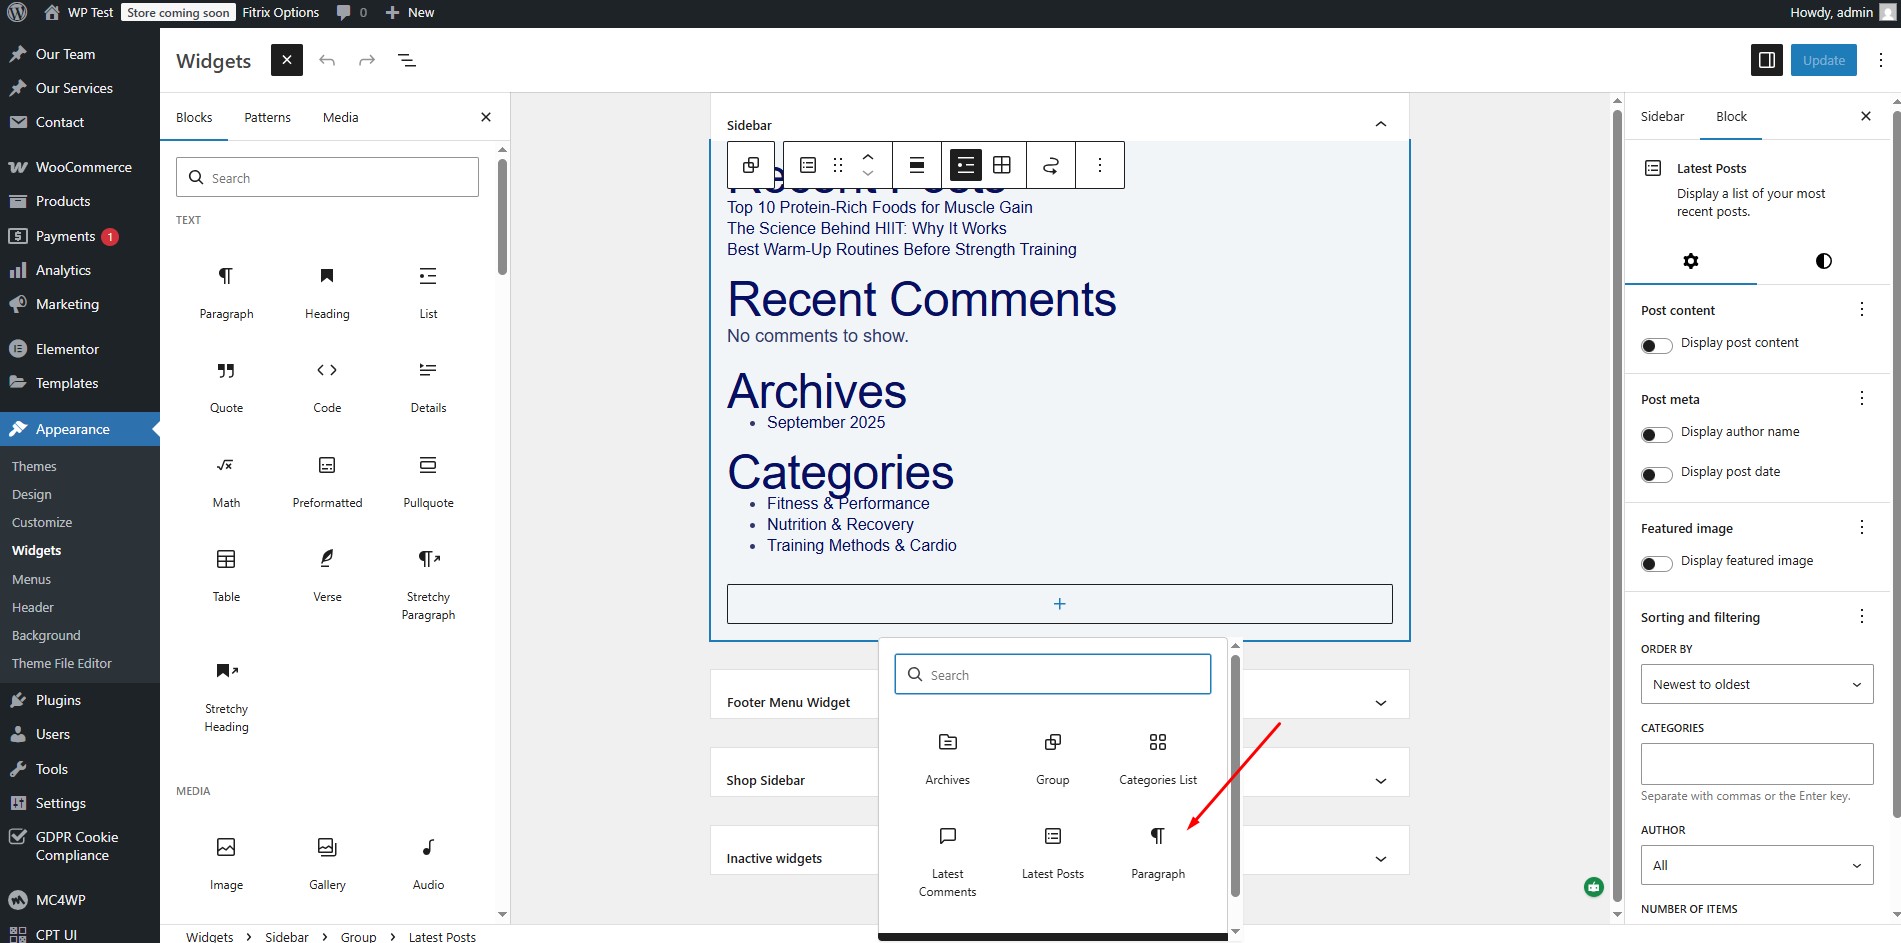Insert the Heading block from Blocks panel
Viewport: 1901px width, 943px height.
tap(327, 291)
